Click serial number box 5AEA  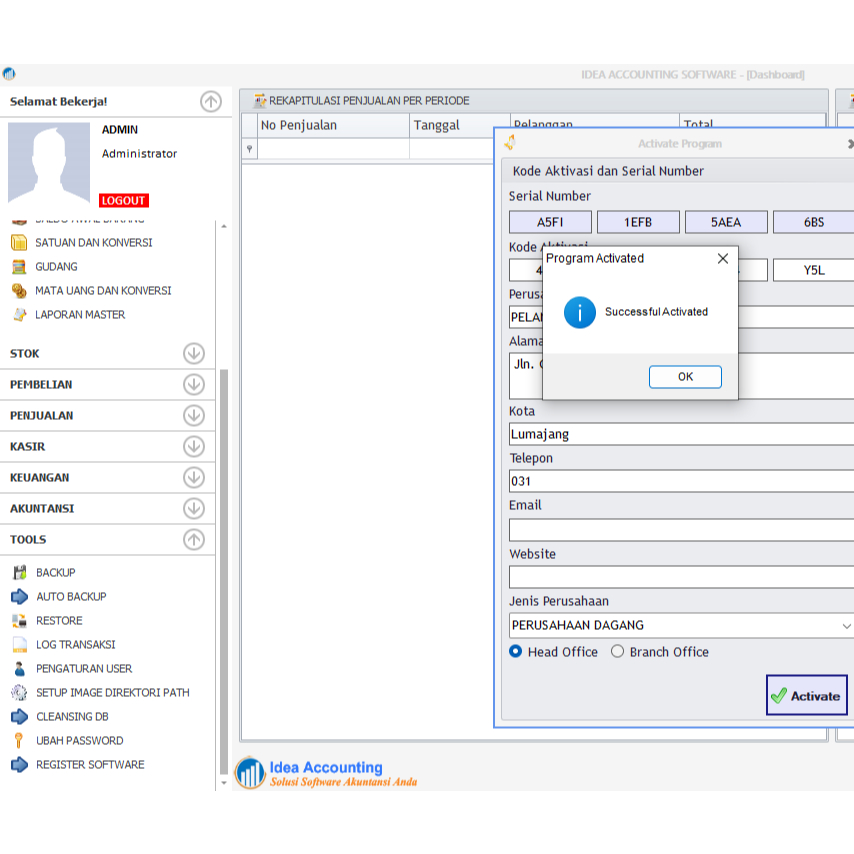click(726, 222)
